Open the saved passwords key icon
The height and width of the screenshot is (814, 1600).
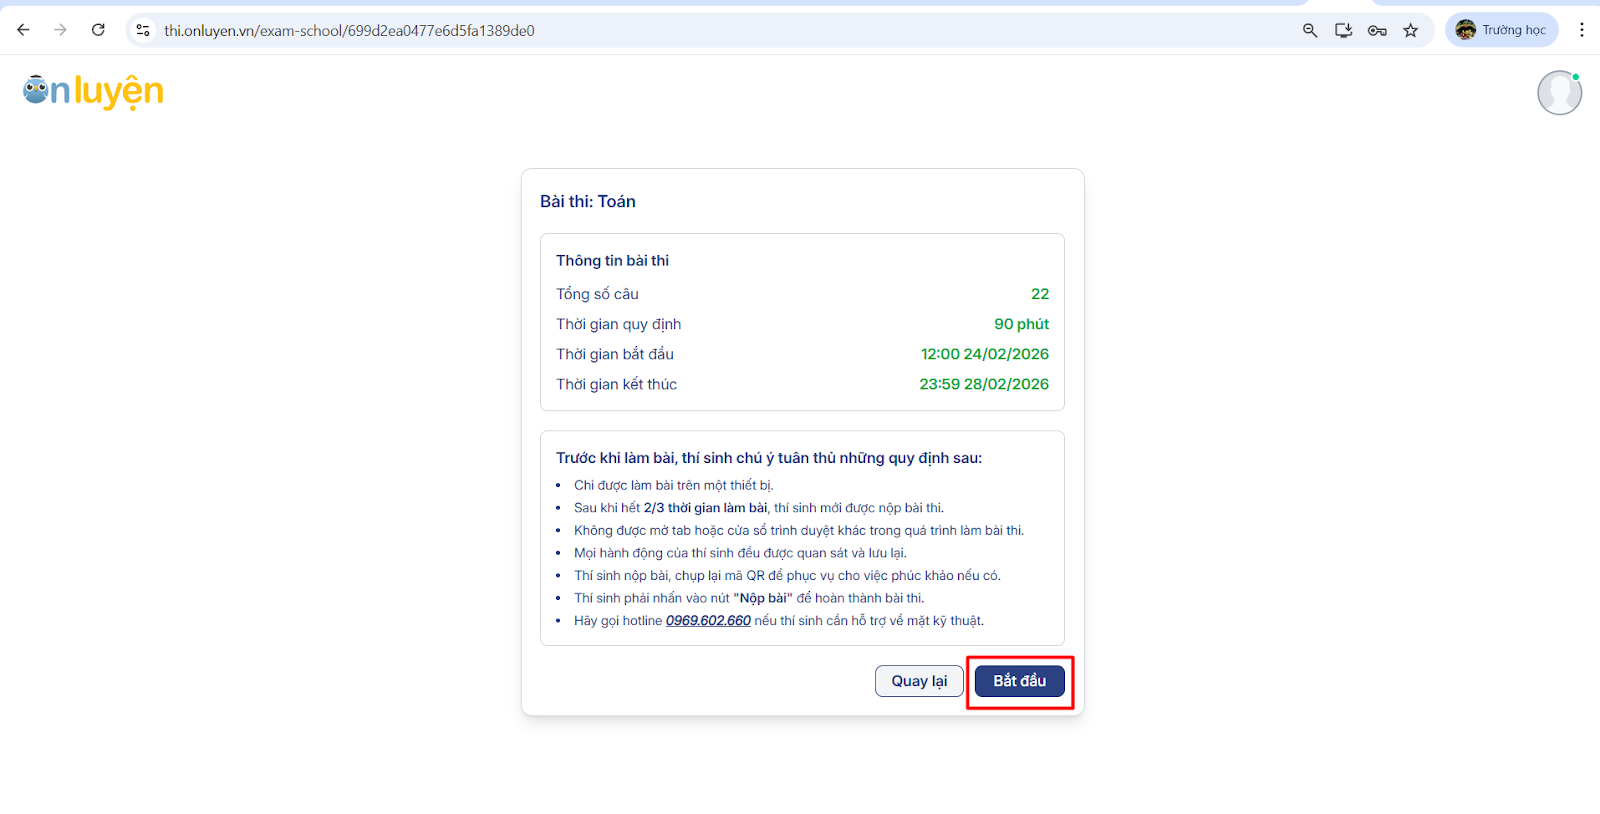[x=1377, y=30]
